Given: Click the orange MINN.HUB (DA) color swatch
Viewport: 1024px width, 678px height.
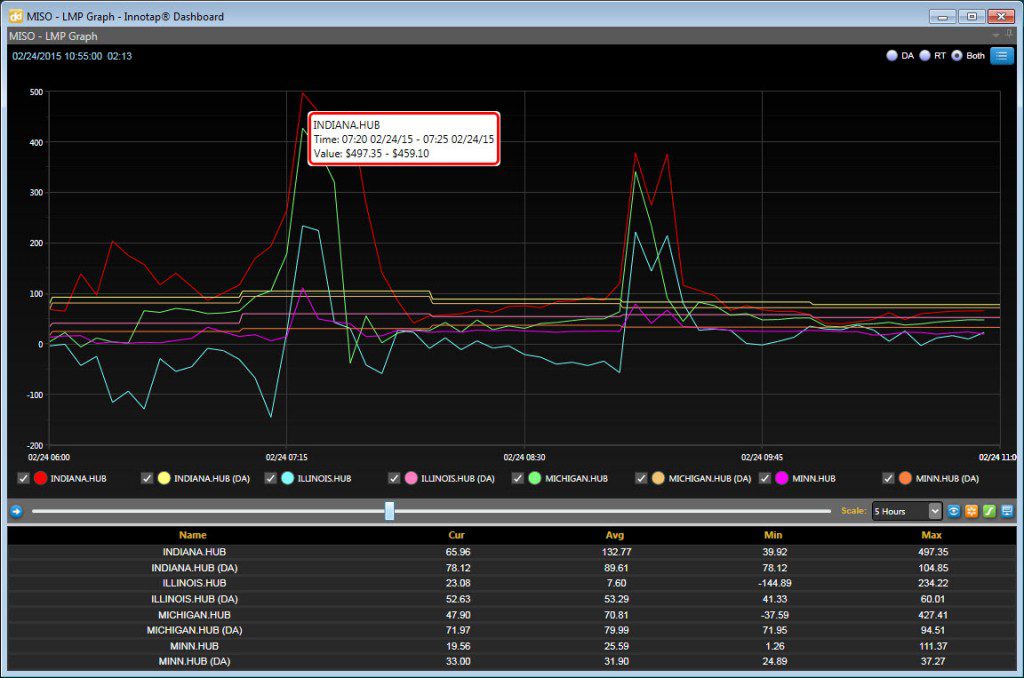Looking at the screenshot, I should pos(905,478).
